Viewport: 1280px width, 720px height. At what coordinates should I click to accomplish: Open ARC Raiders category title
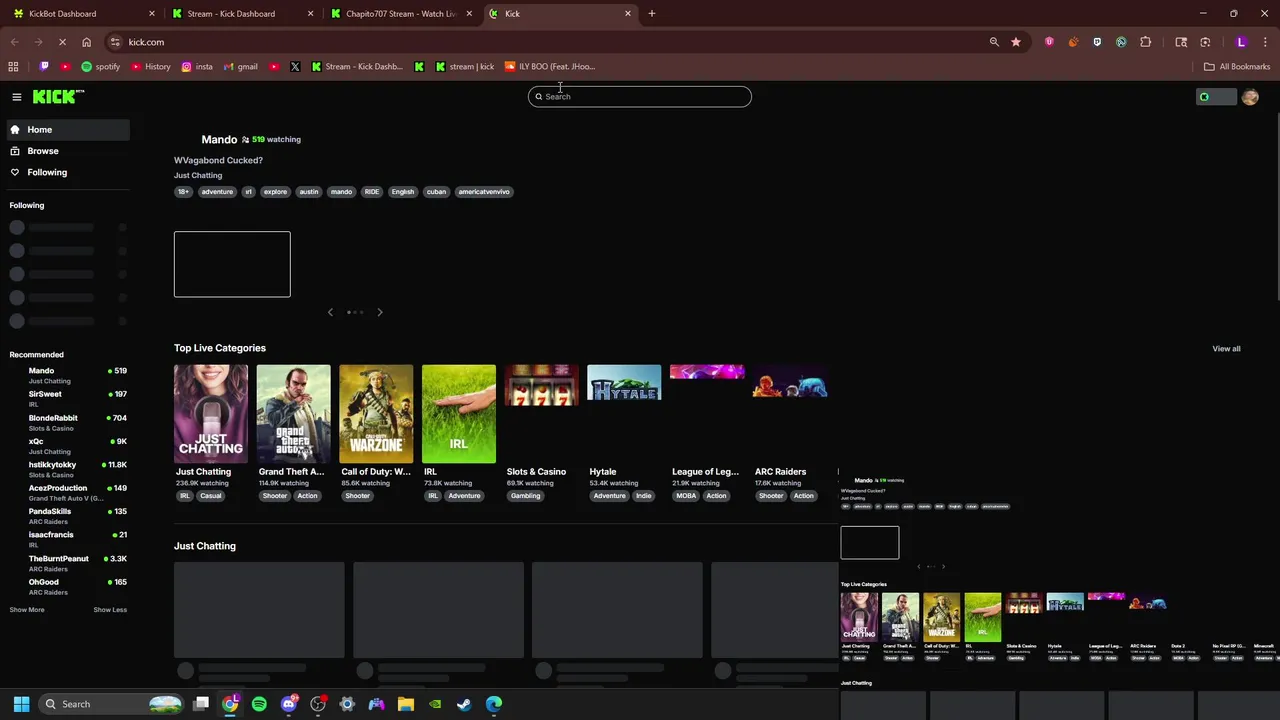780,472
